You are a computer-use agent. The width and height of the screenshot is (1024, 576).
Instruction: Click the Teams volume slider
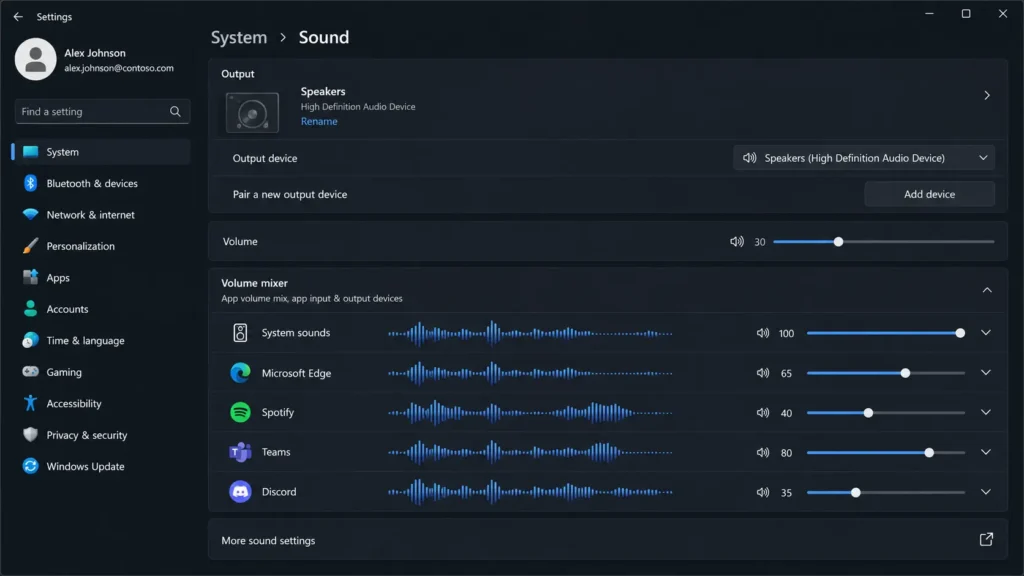click(886, 453)
